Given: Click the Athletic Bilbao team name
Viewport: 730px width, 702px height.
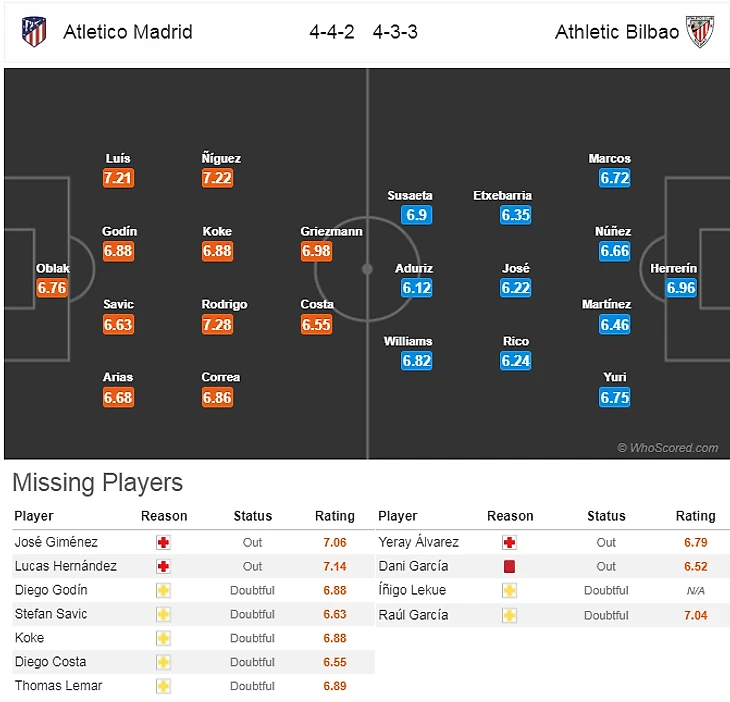Looking at the screenshot, I should click(616, 32).
